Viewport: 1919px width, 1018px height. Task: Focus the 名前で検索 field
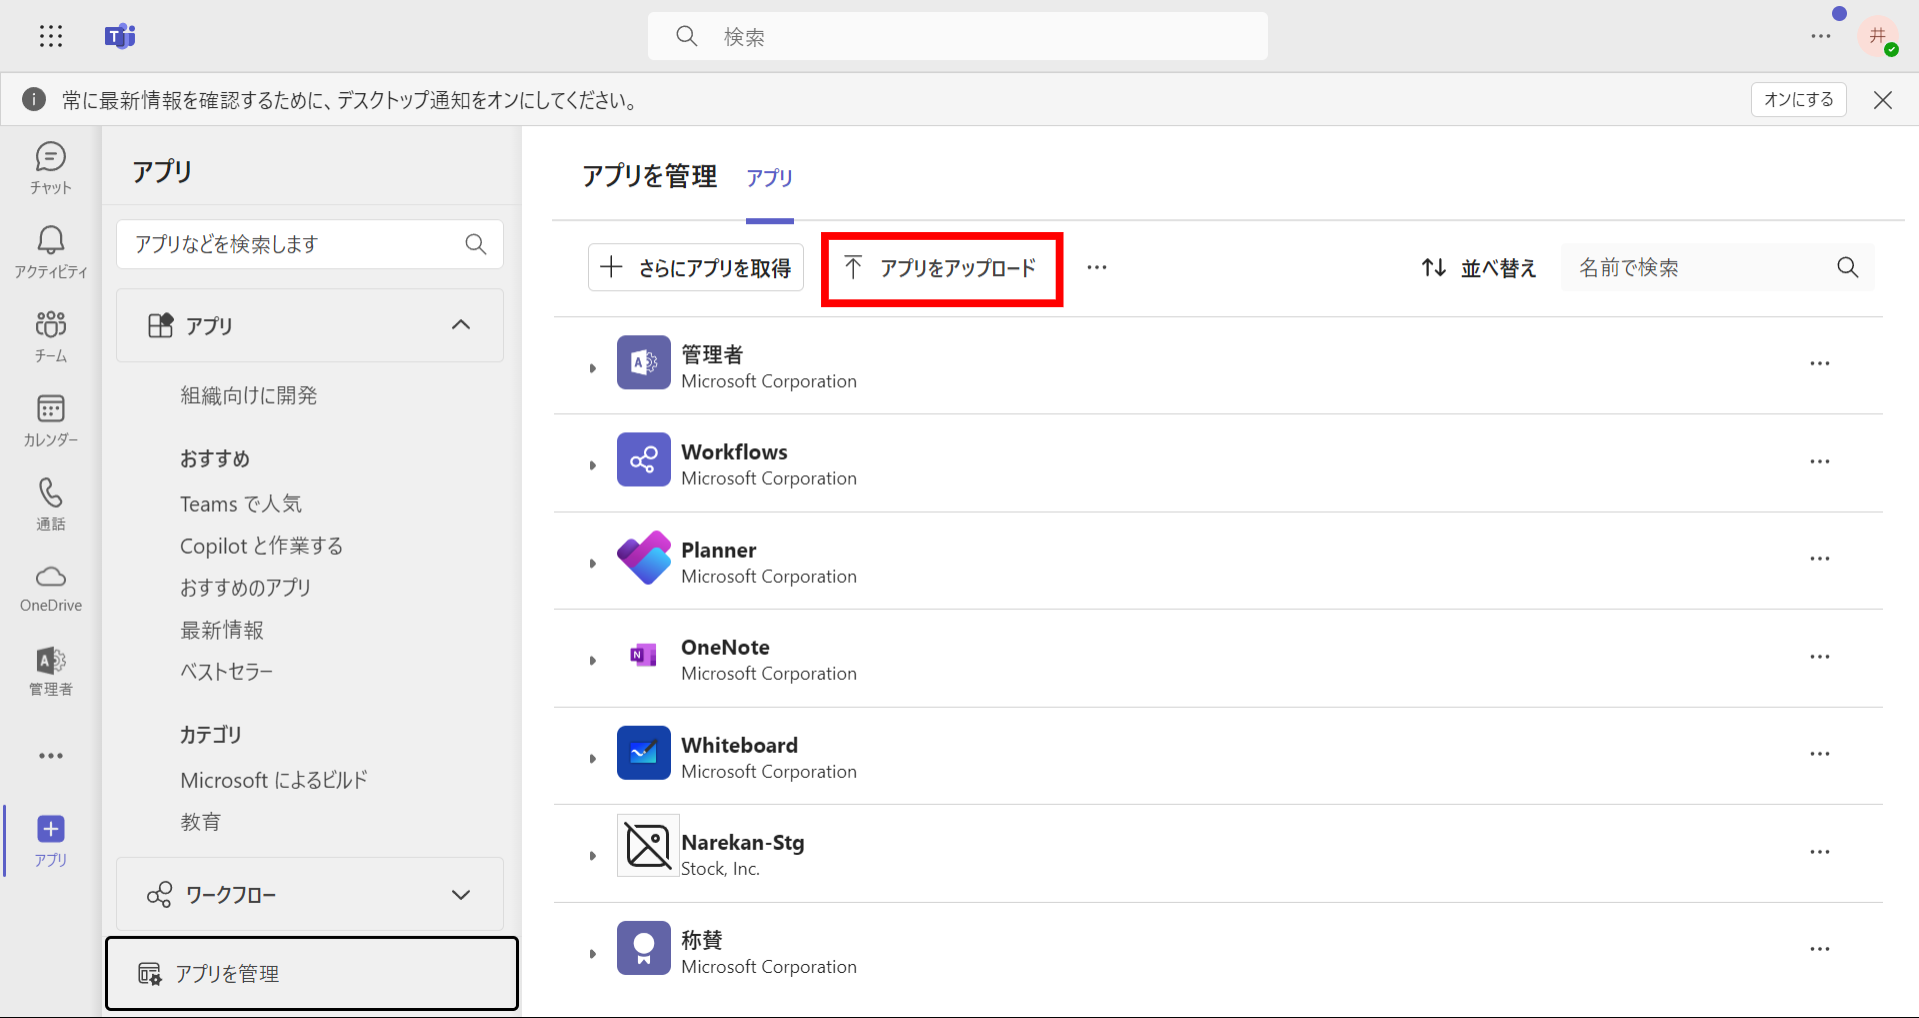[x=1718, y=267]
